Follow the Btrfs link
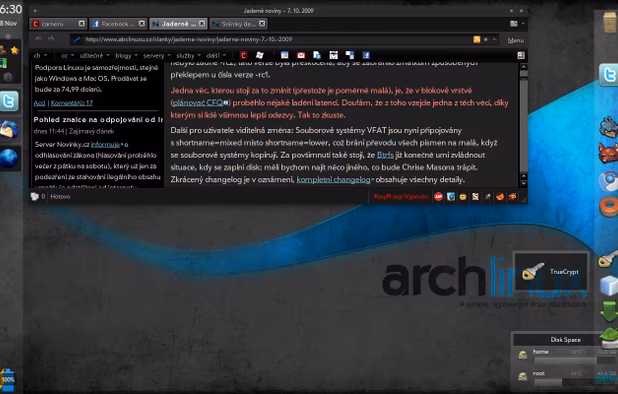The image size is (618, 394). pyautogui.click(x=385, y=155)
